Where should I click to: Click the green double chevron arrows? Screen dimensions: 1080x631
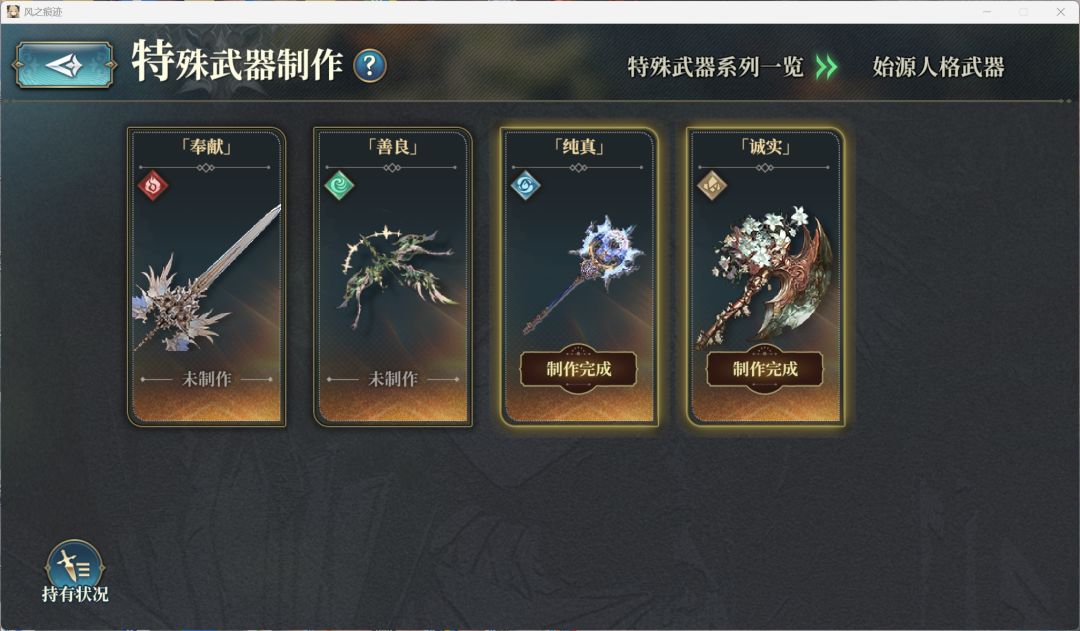point(826,67)
